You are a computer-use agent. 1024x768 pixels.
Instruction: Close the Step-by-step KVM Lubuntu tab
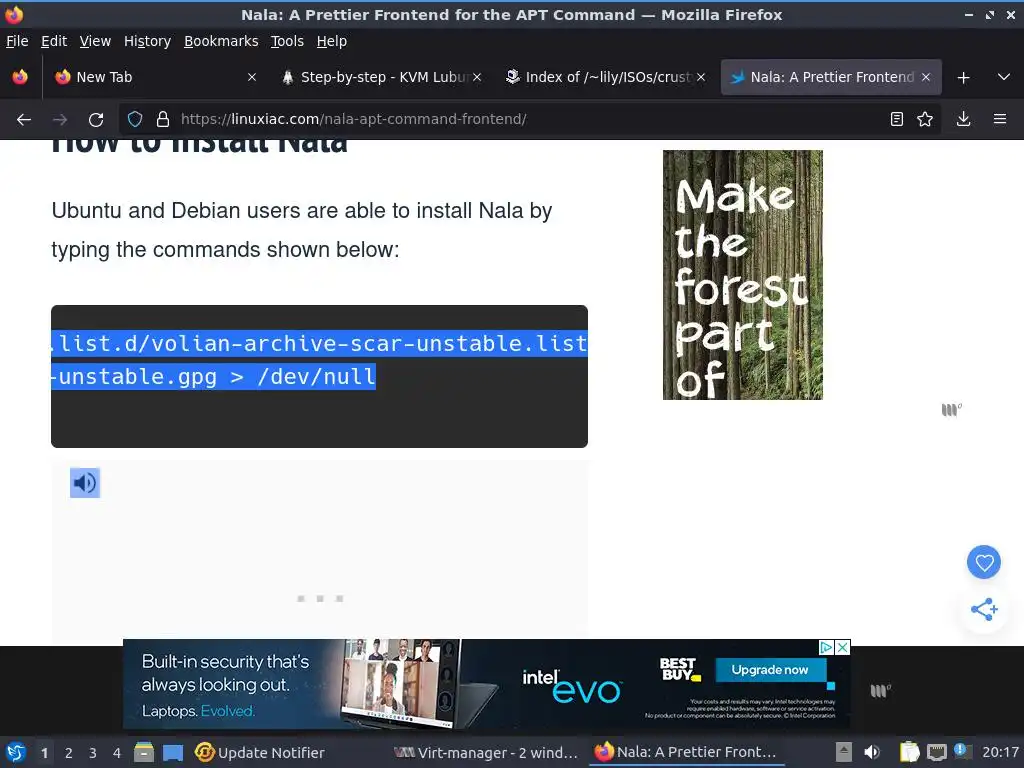477,77
